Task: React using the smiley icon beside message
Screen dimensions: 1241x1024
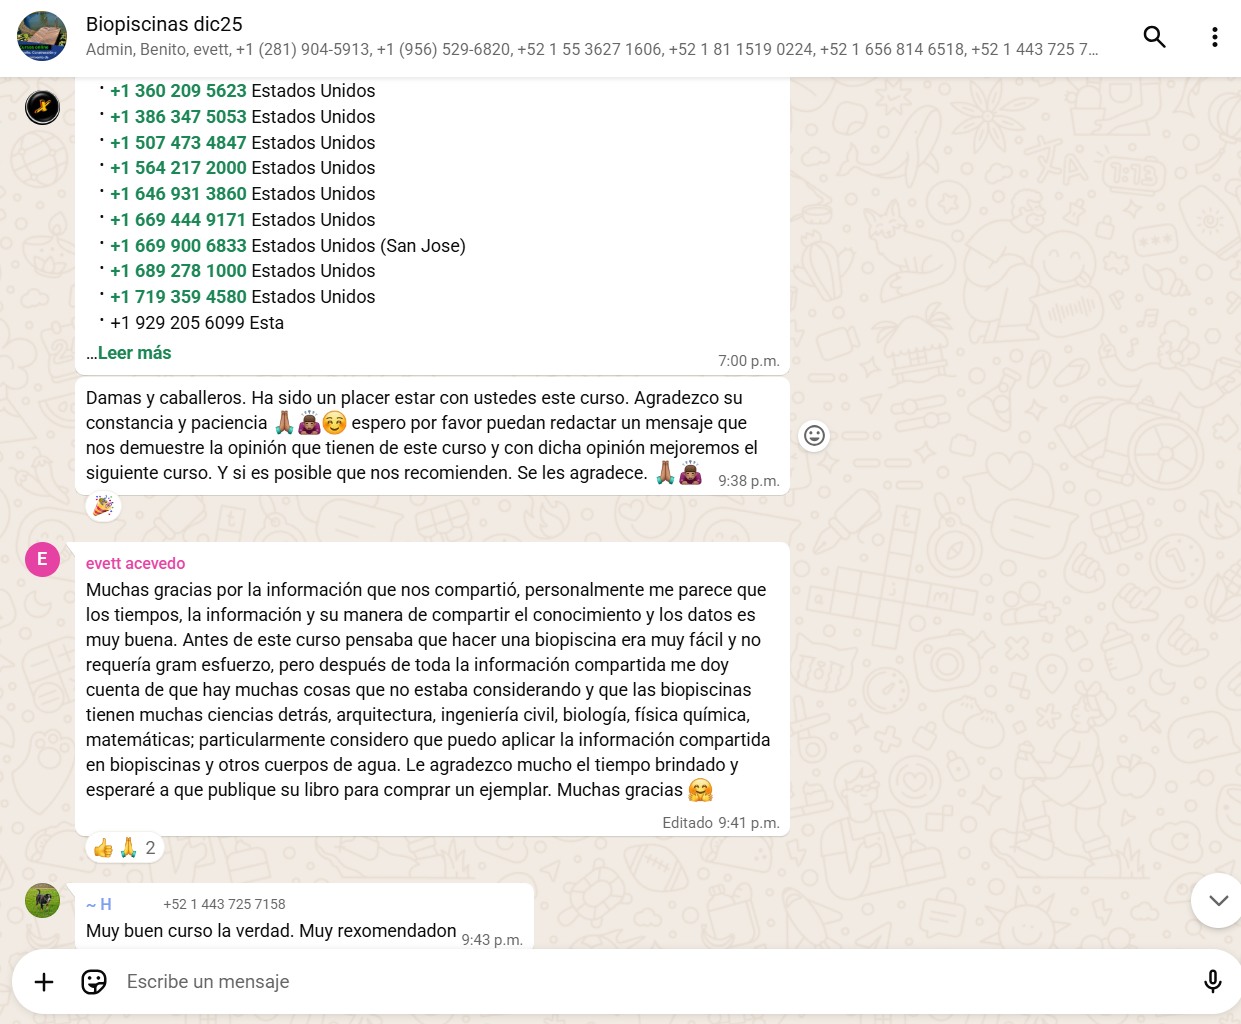Action: [814, 435]
